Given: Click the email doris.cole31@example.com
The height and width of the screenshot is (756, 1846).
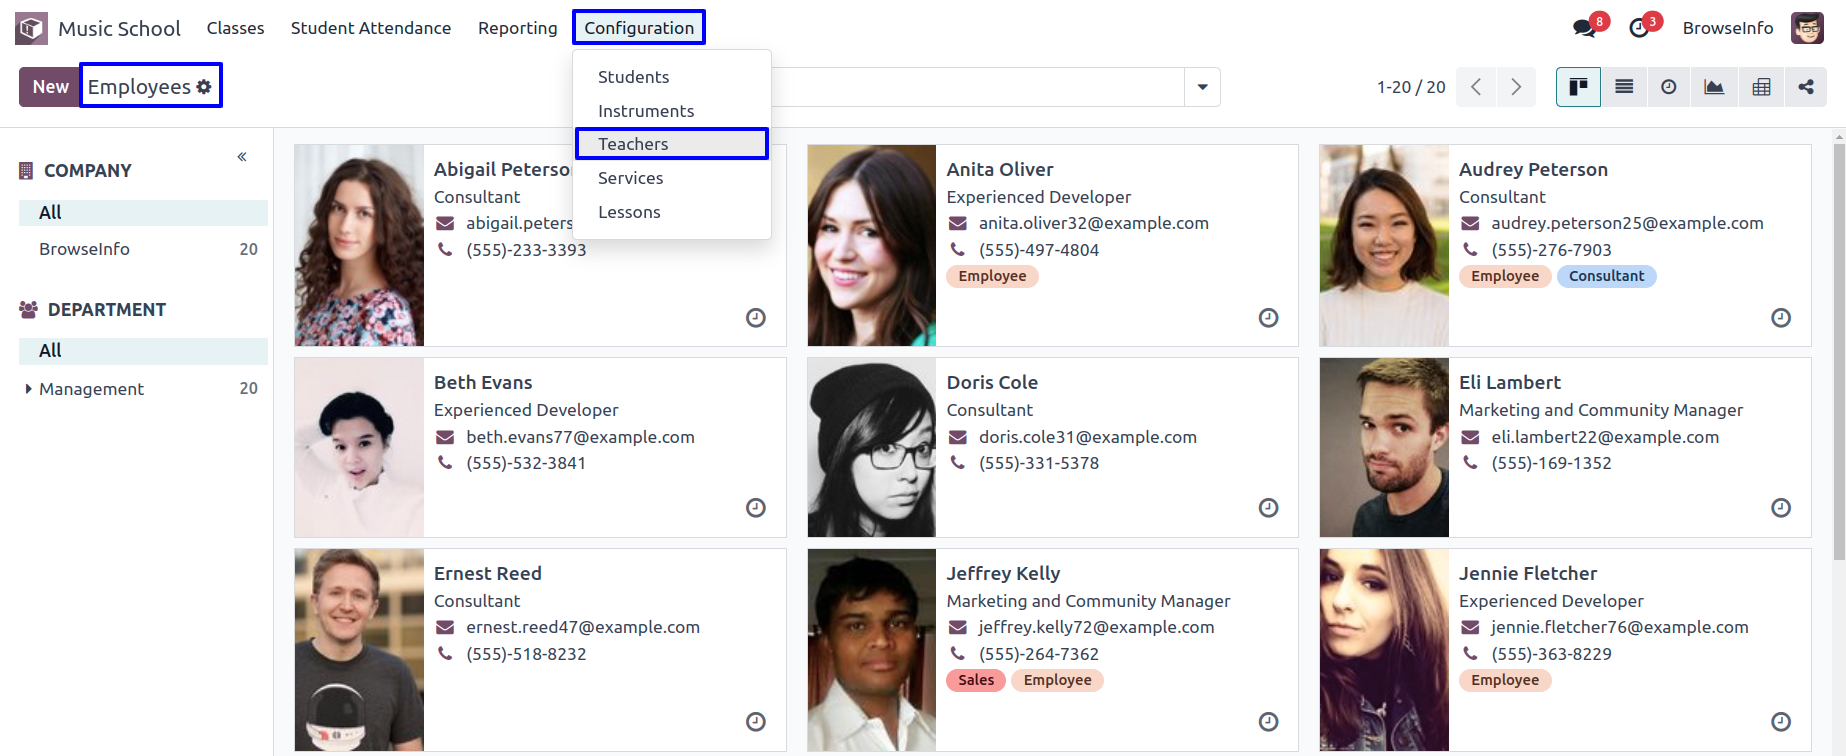Looking at the screenshot, I should coord(1088,437).
